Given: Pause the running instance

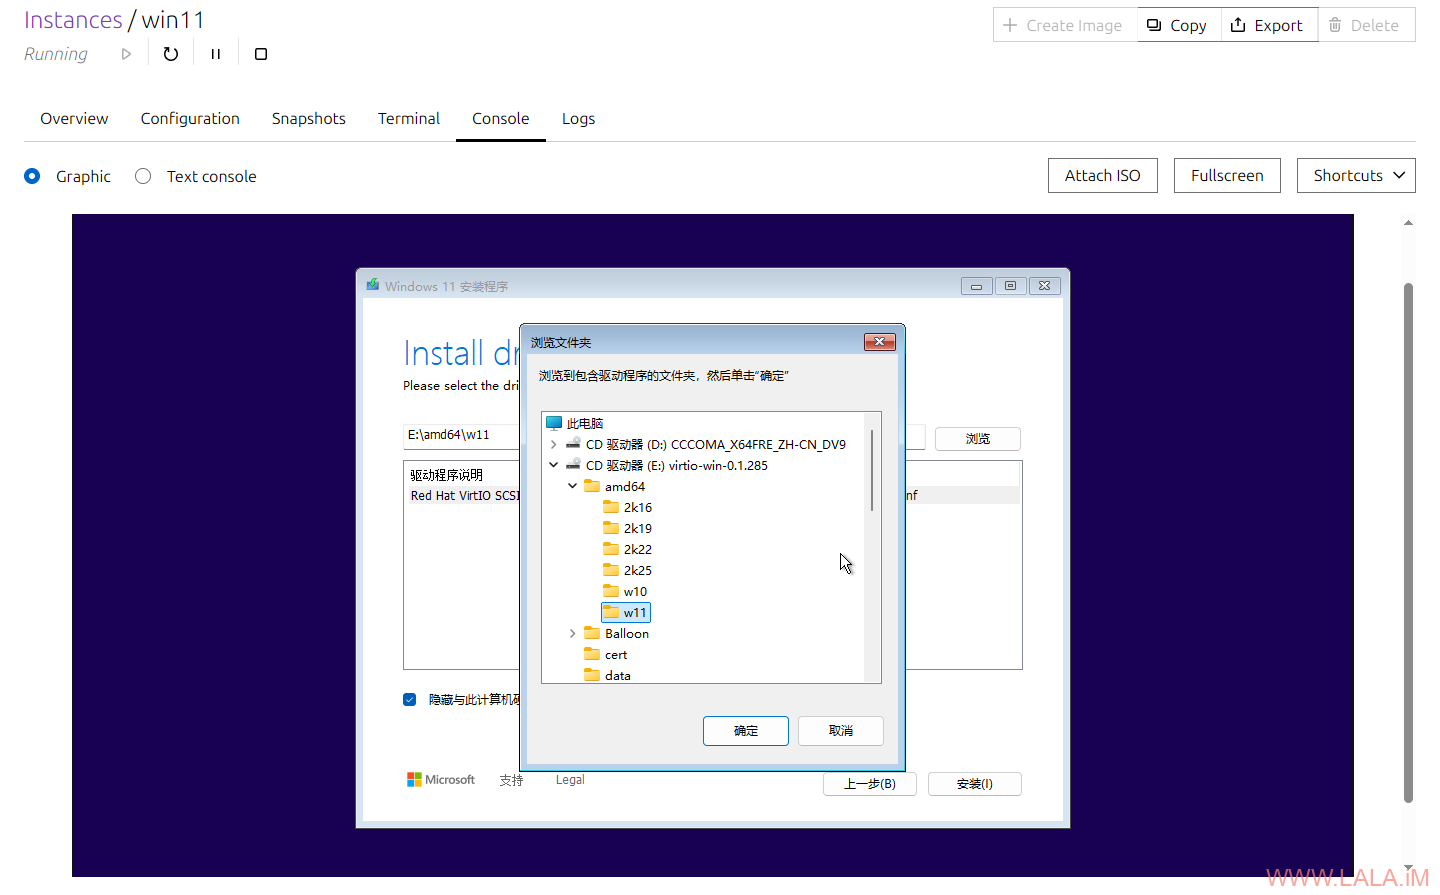Looking at the screenshot, I should [x=215, y=54].
